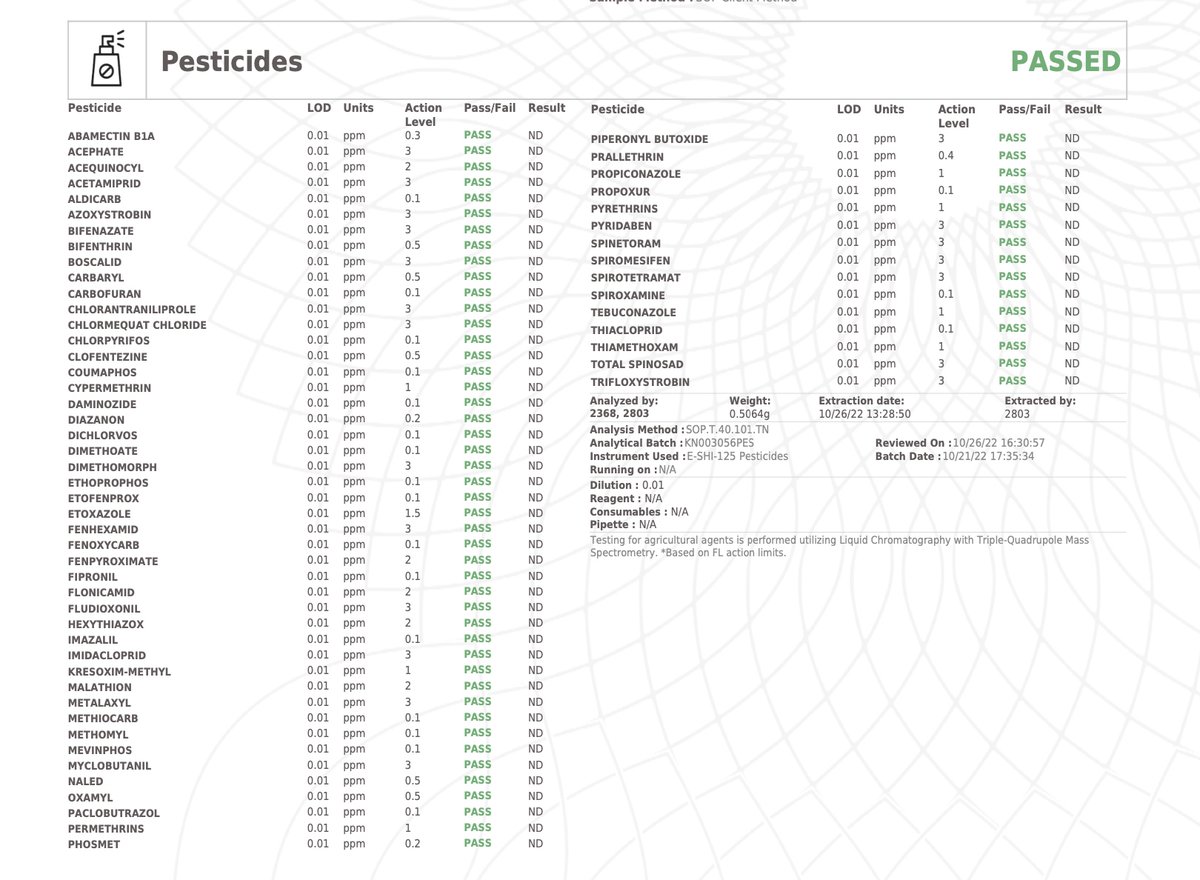The image size is (1200, 880).
Task: Click METHIOCARB in the left table
Action: [x=103, y=719]
